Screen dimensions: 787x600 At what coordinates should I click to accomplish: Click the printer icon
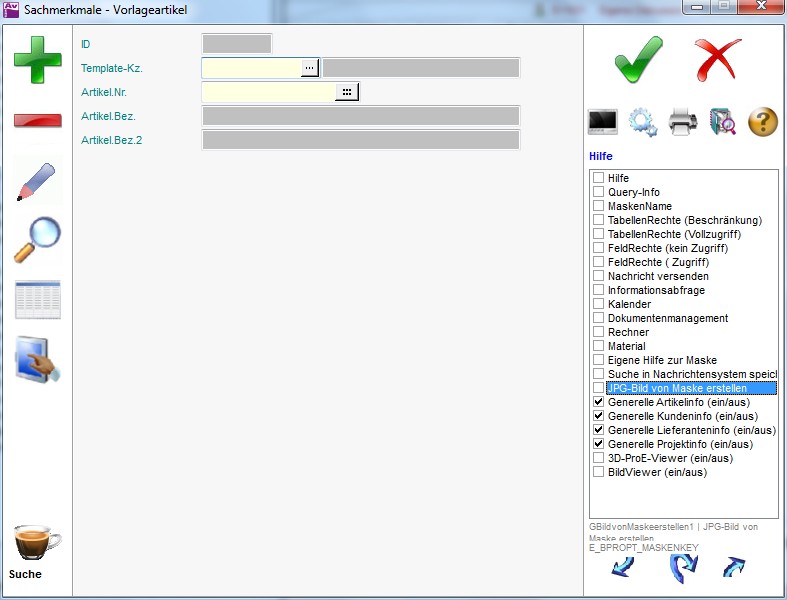pyautogui.click(x=683, y=122)
